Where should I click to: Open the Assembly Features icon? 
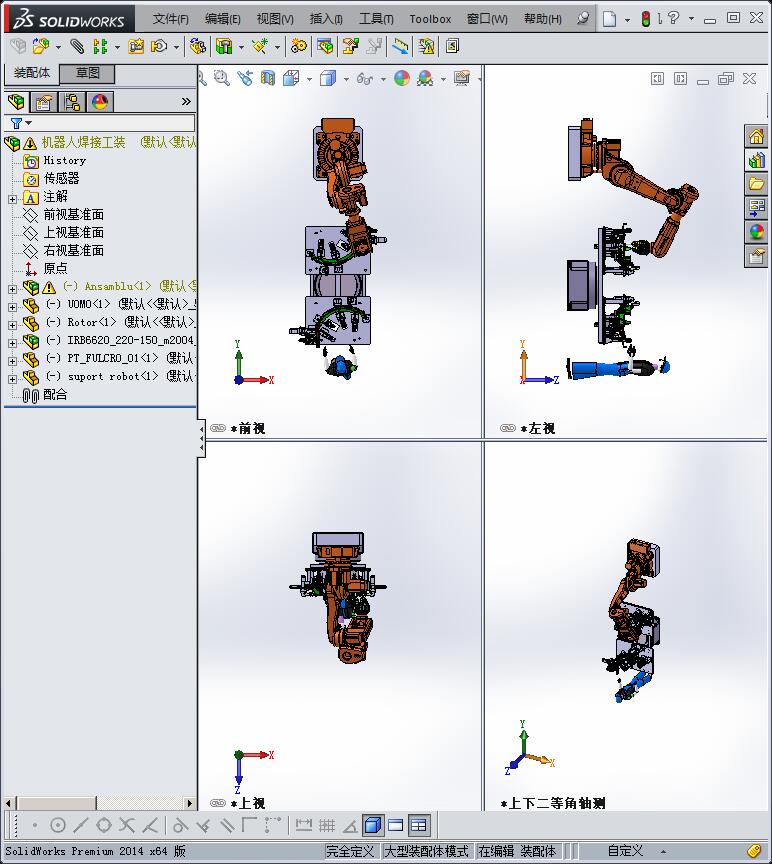[224, 46]
